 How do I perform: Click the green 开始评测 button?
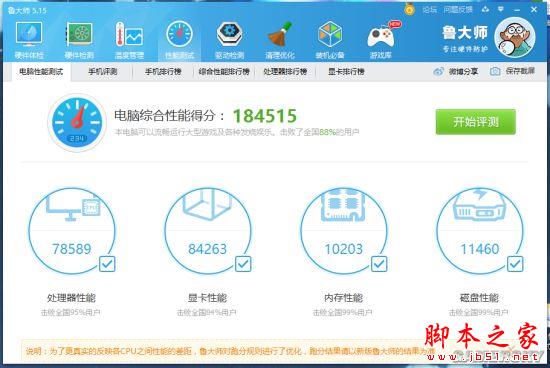(x=476, y=122)
